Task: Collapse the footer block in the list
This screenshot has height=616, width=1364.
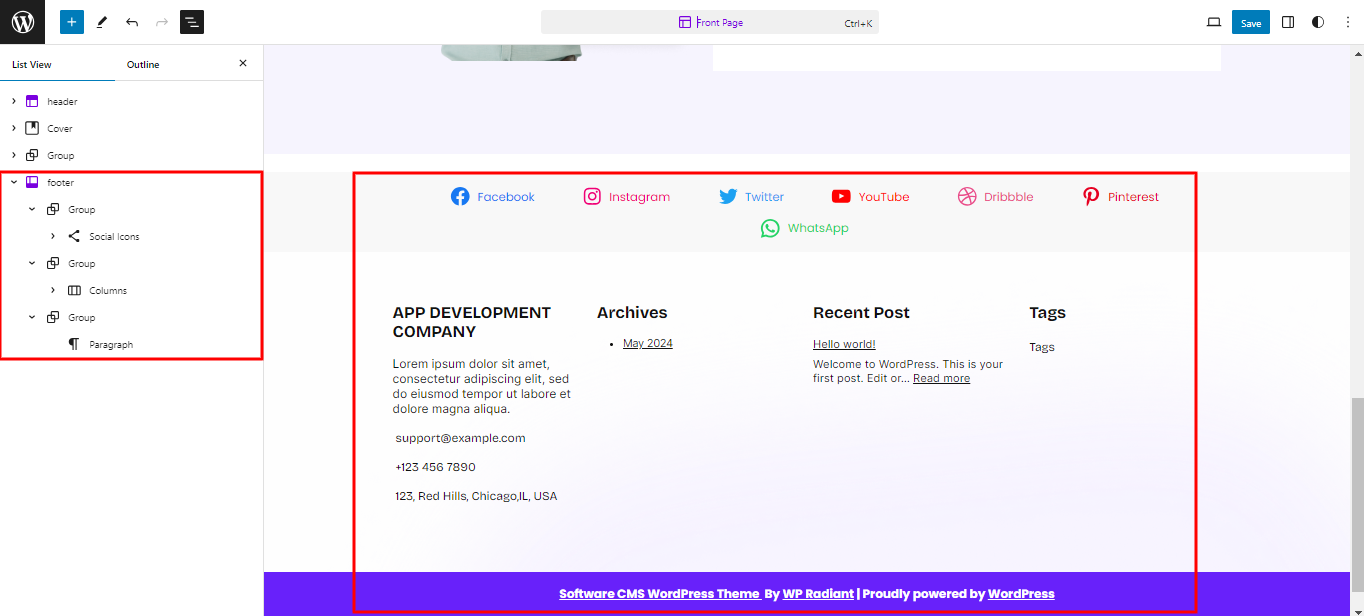Action: click(13, 182)
